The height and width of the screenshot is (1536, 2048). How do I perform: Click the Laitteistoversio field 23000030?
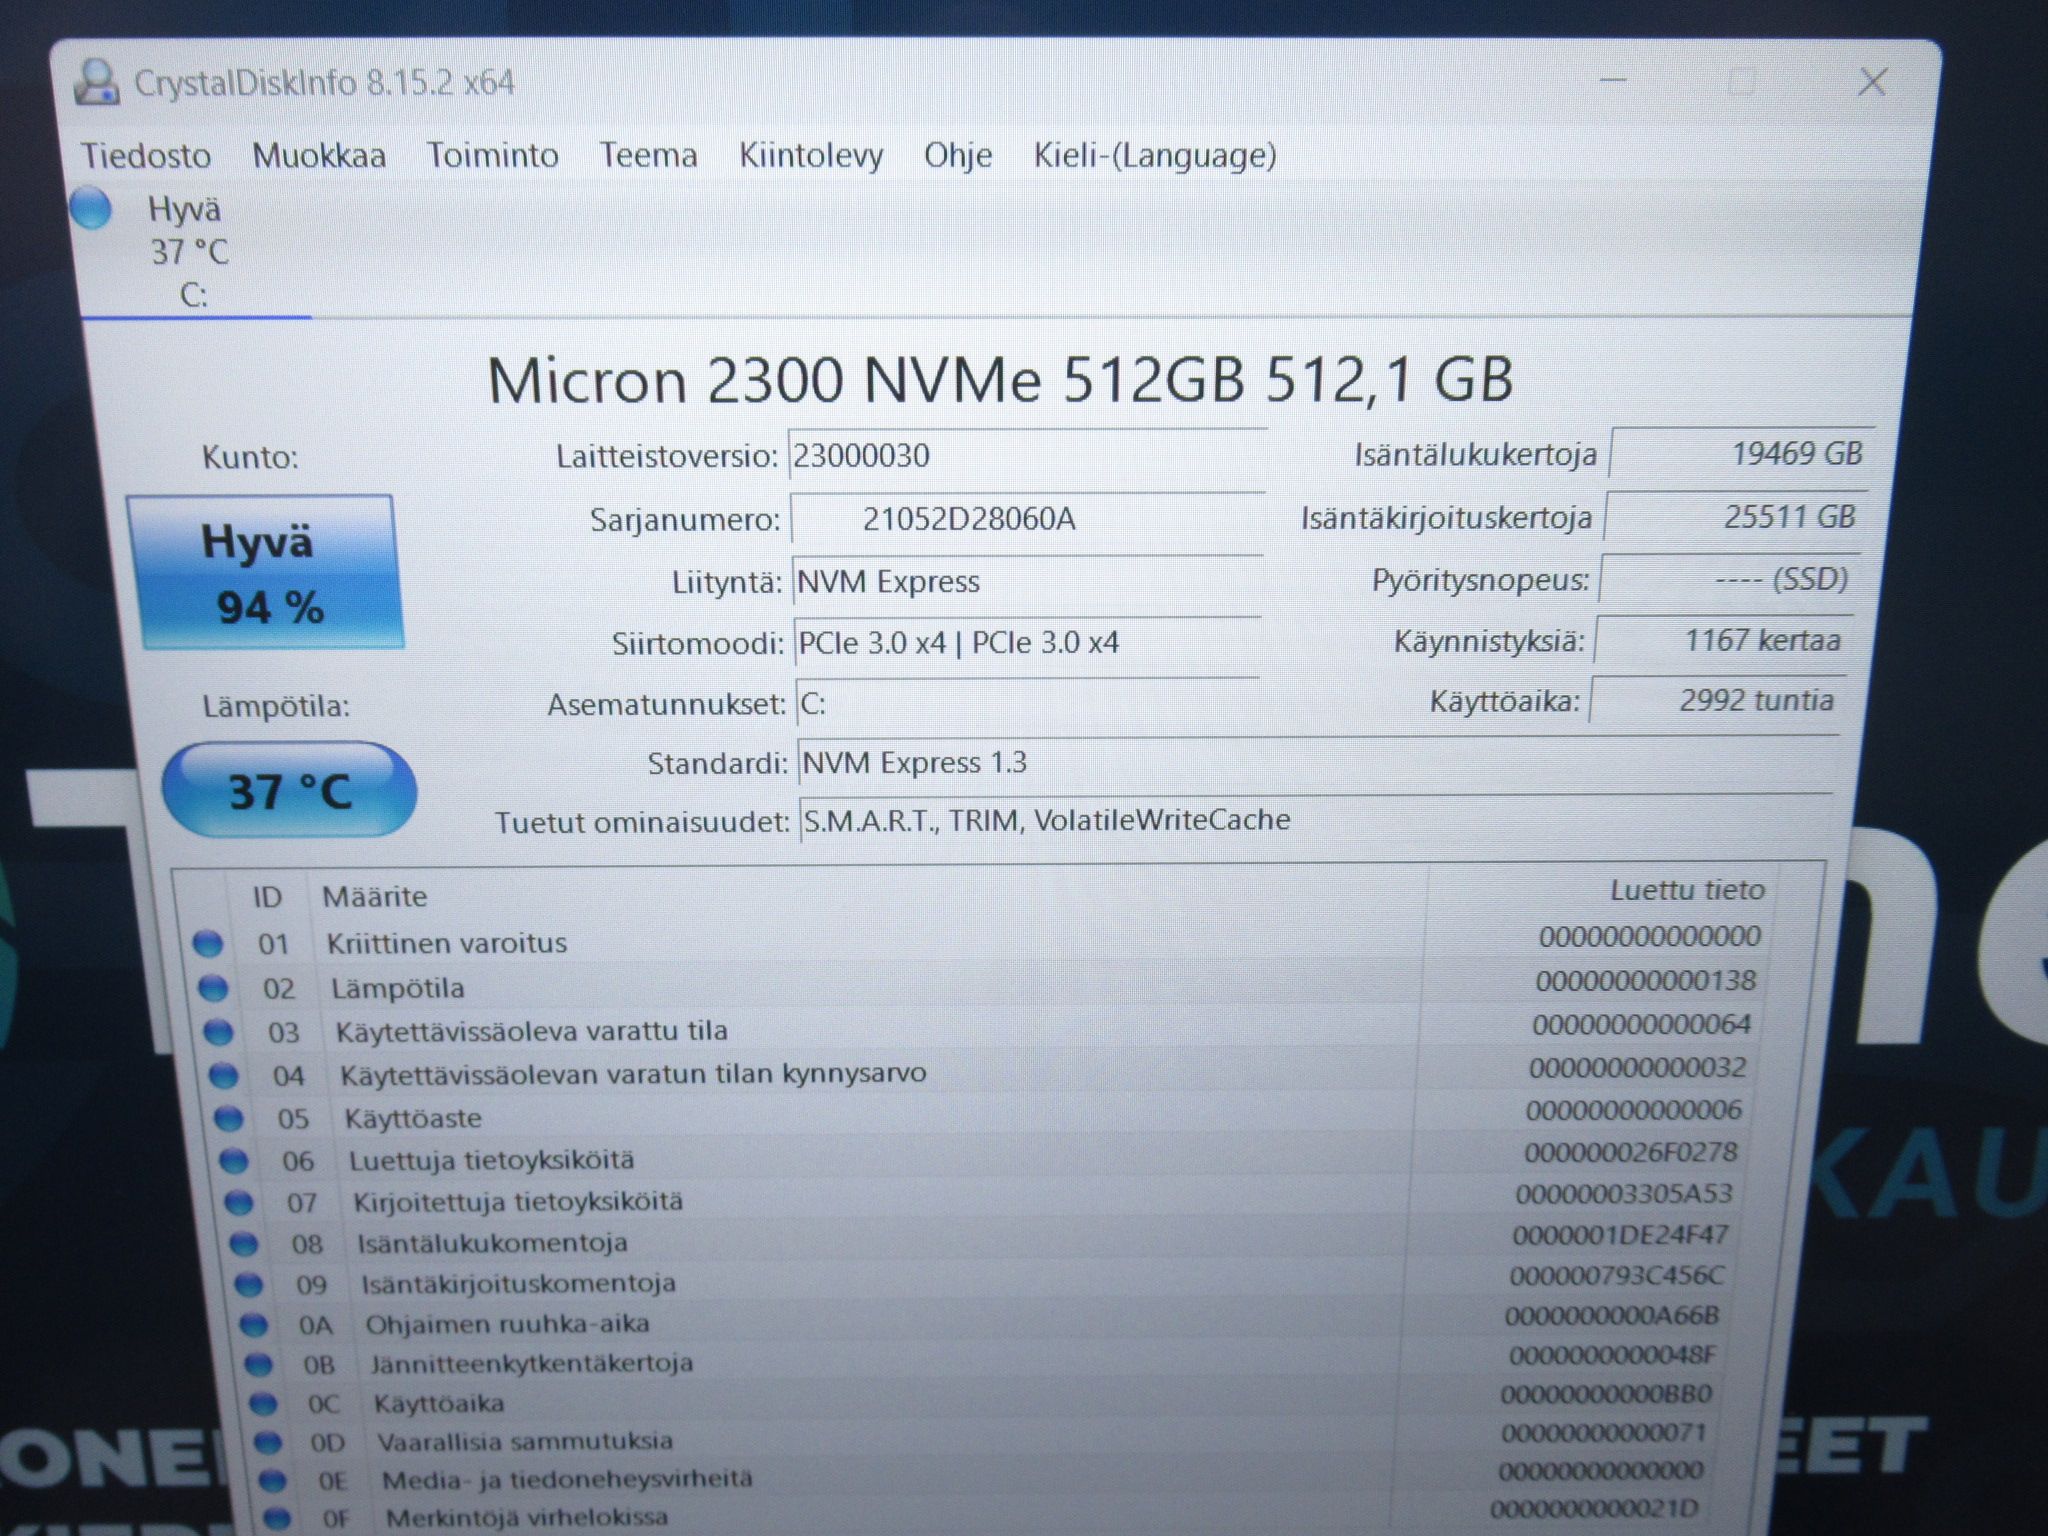tap(1027, 456)
